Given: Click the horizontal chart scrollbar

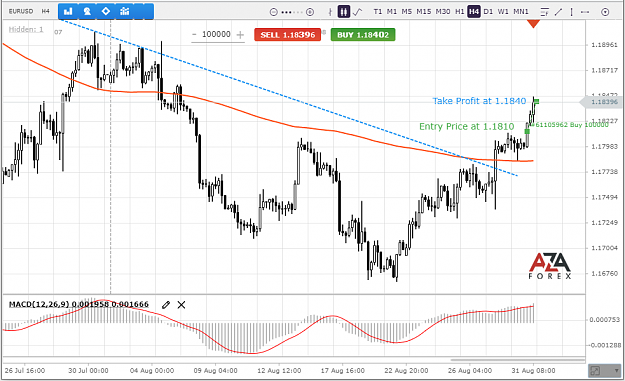Looking at the screenshot, I should click(518, 360).
